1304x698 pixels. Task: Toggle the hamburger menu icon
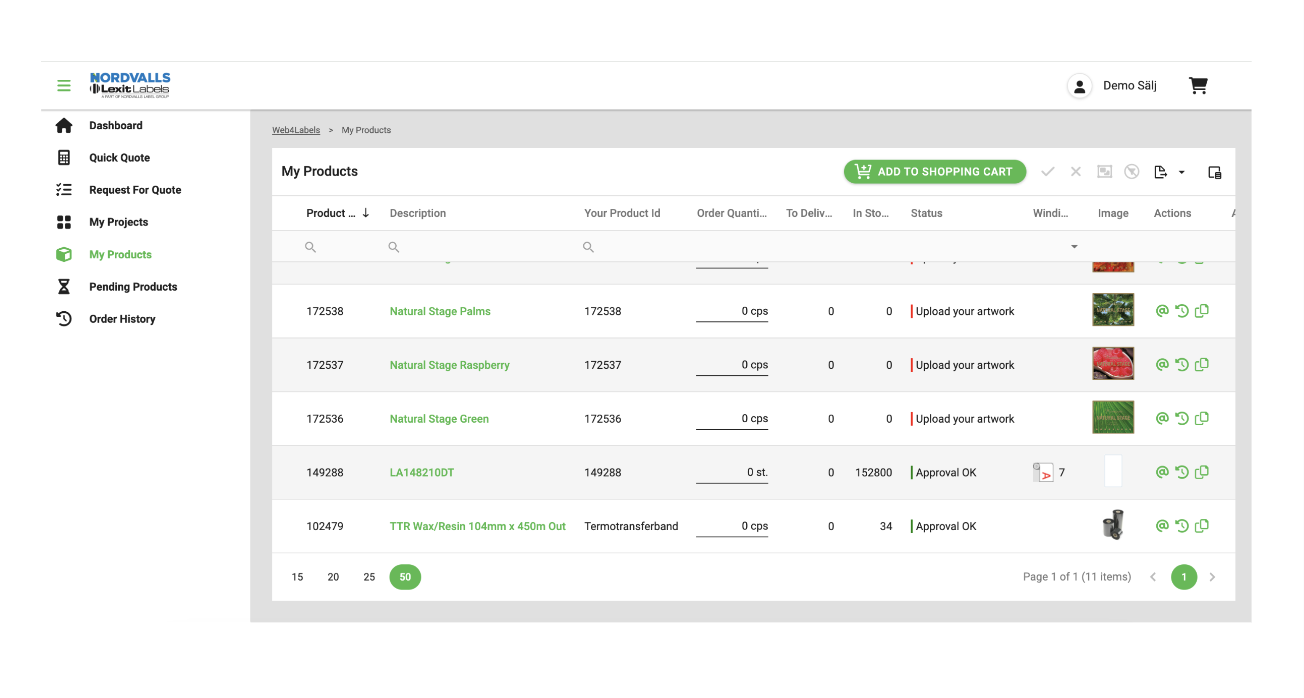click(64, 86)
